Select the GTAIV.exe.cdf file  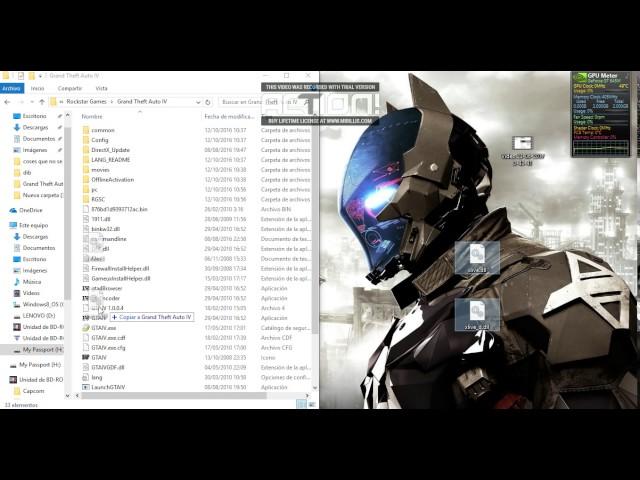pyautogui.click(x=108, y=338)
